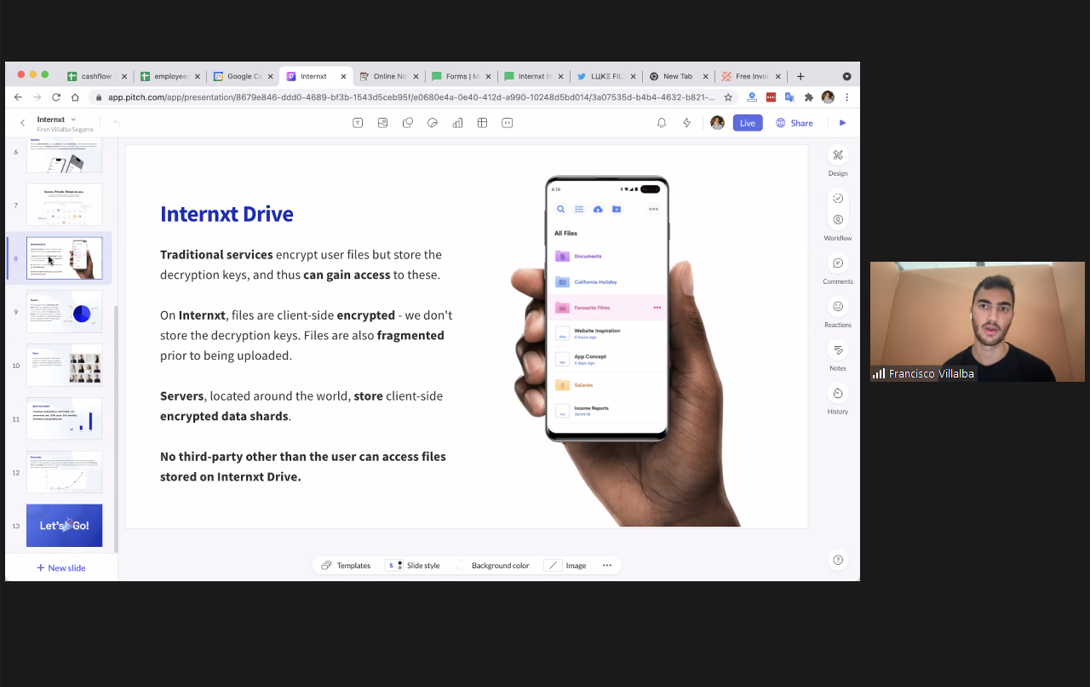The width and height of the screenshot is (1091, 687).
Task: Open the Design panel
Action: coord(838,161)
